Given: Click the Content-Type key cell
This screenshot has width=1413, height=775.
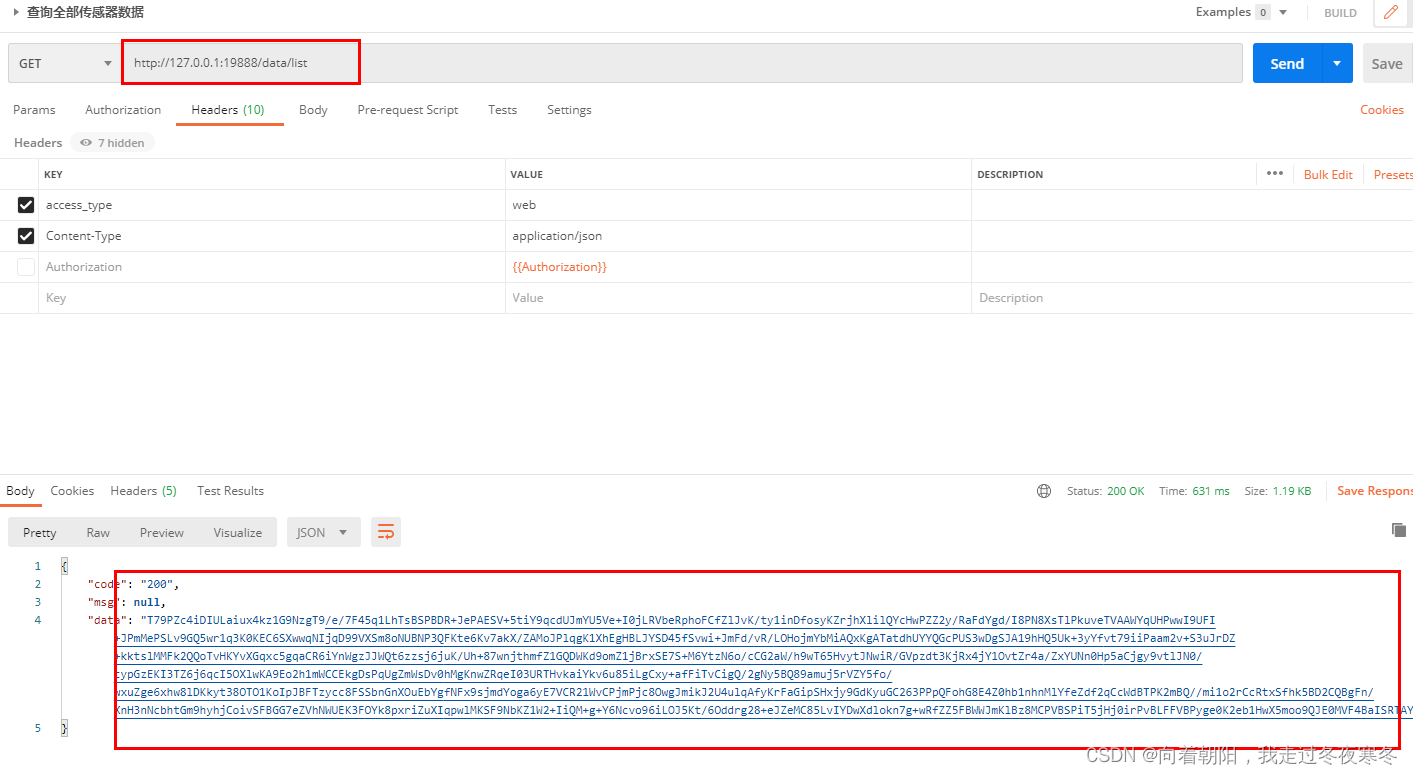Looking at the screenshot, I should tap(272, 236).
